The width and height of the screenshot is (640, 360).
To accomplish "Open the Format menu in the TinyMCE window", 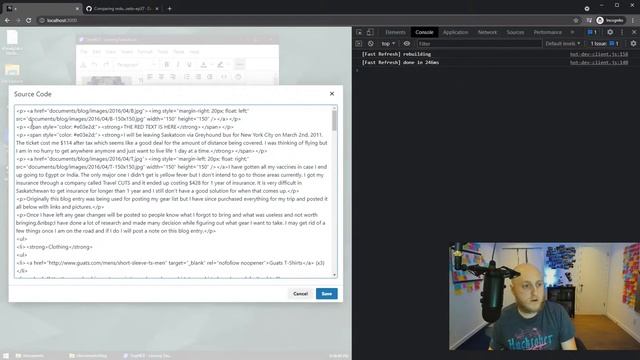I will pos(144,52).
